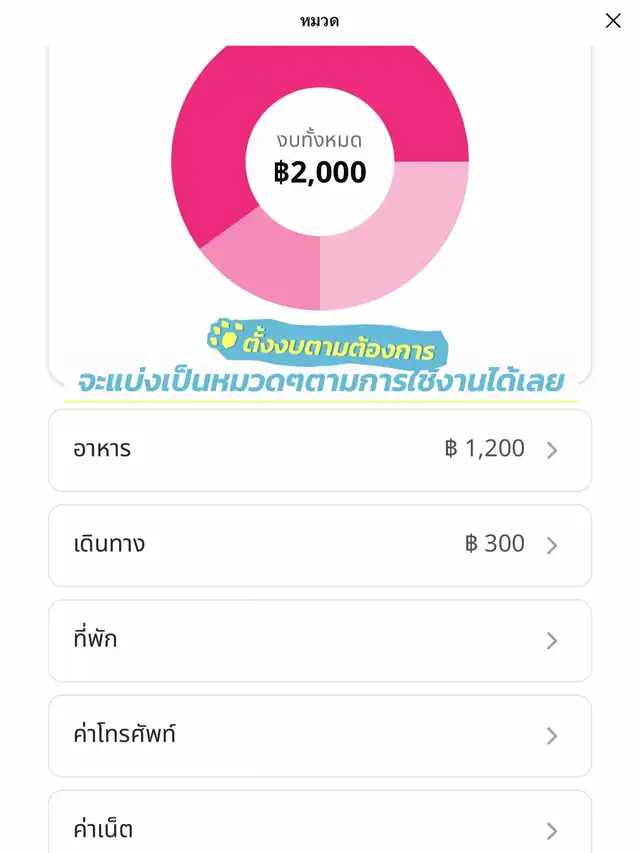
Task: Open the ที่พัก category row
Action: click(320, 641)
